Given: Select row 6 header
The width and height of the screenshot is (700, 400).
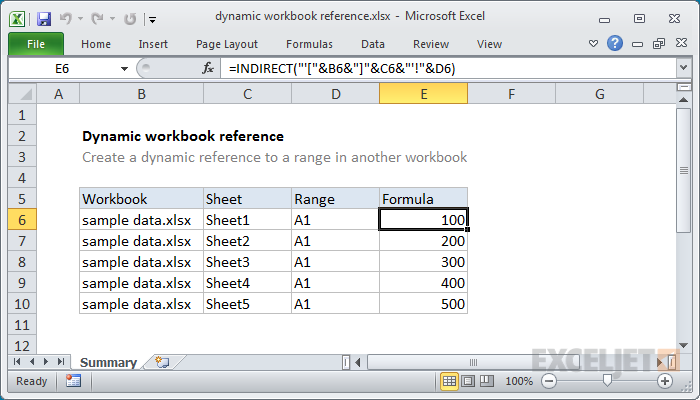Looking at the screenshot, I should tap(22, 220).
